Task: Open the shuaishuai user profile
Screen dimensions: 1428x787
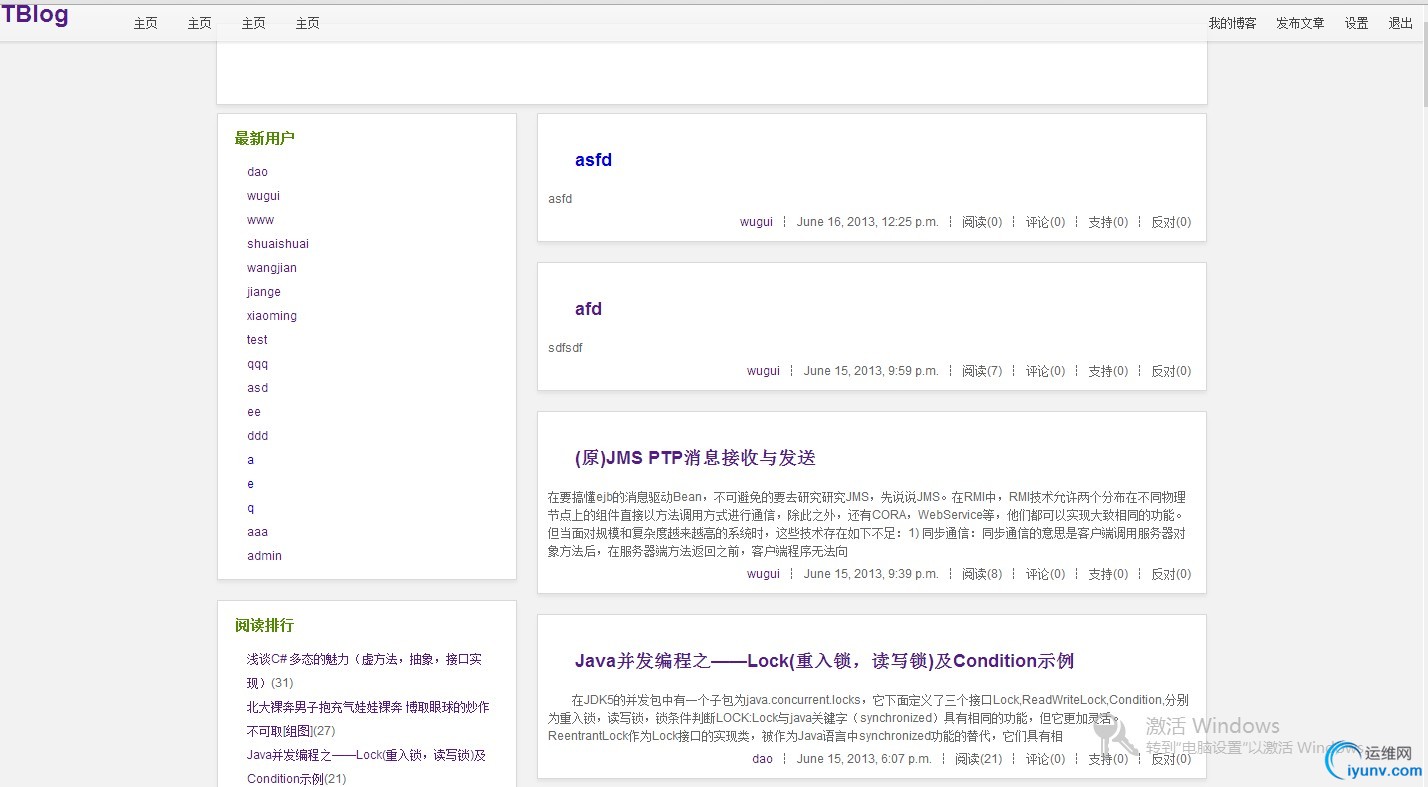Action: (278, 244)
